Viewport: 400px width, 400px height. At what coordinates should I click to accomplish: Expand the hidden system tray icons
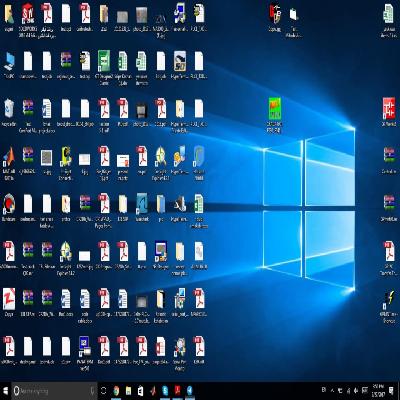click(x=332, y=390)
